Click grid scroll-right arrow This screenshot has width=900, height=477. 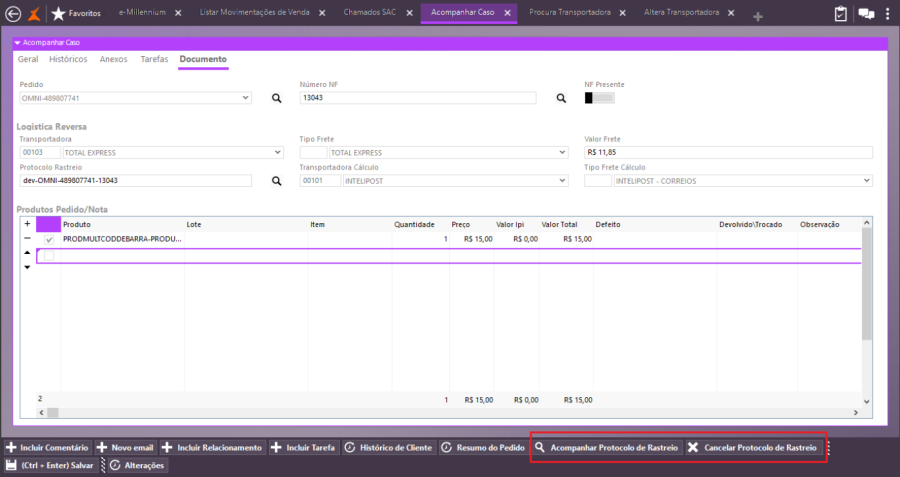coord(856,412)
